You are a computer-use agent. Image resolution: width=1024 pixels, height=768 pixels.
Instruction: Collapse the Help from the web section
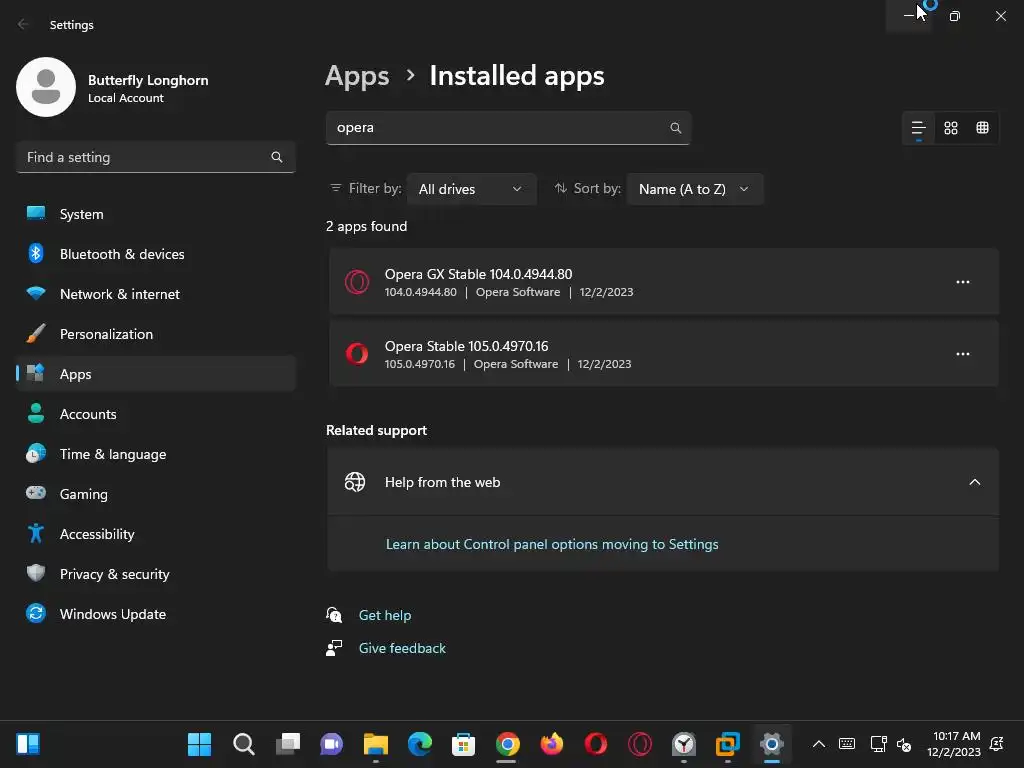coord(974,482)
